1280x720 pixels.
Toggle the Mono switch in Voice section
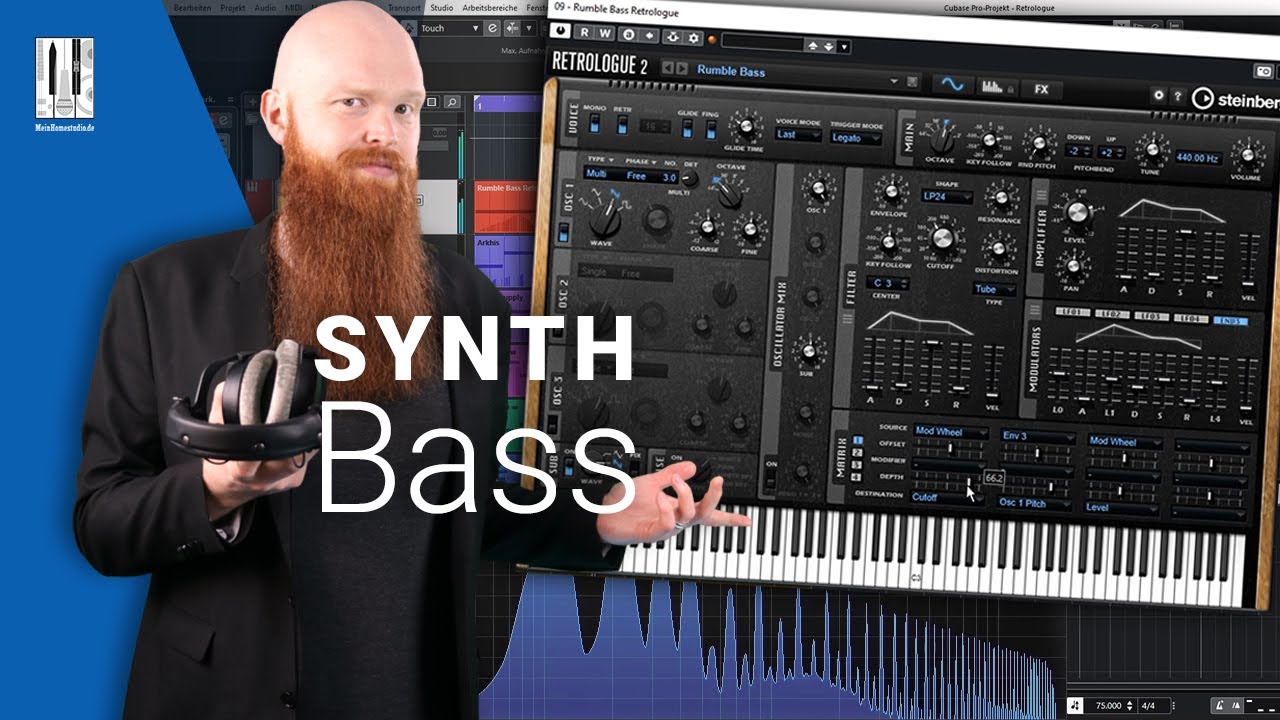[x=594, y=122]
